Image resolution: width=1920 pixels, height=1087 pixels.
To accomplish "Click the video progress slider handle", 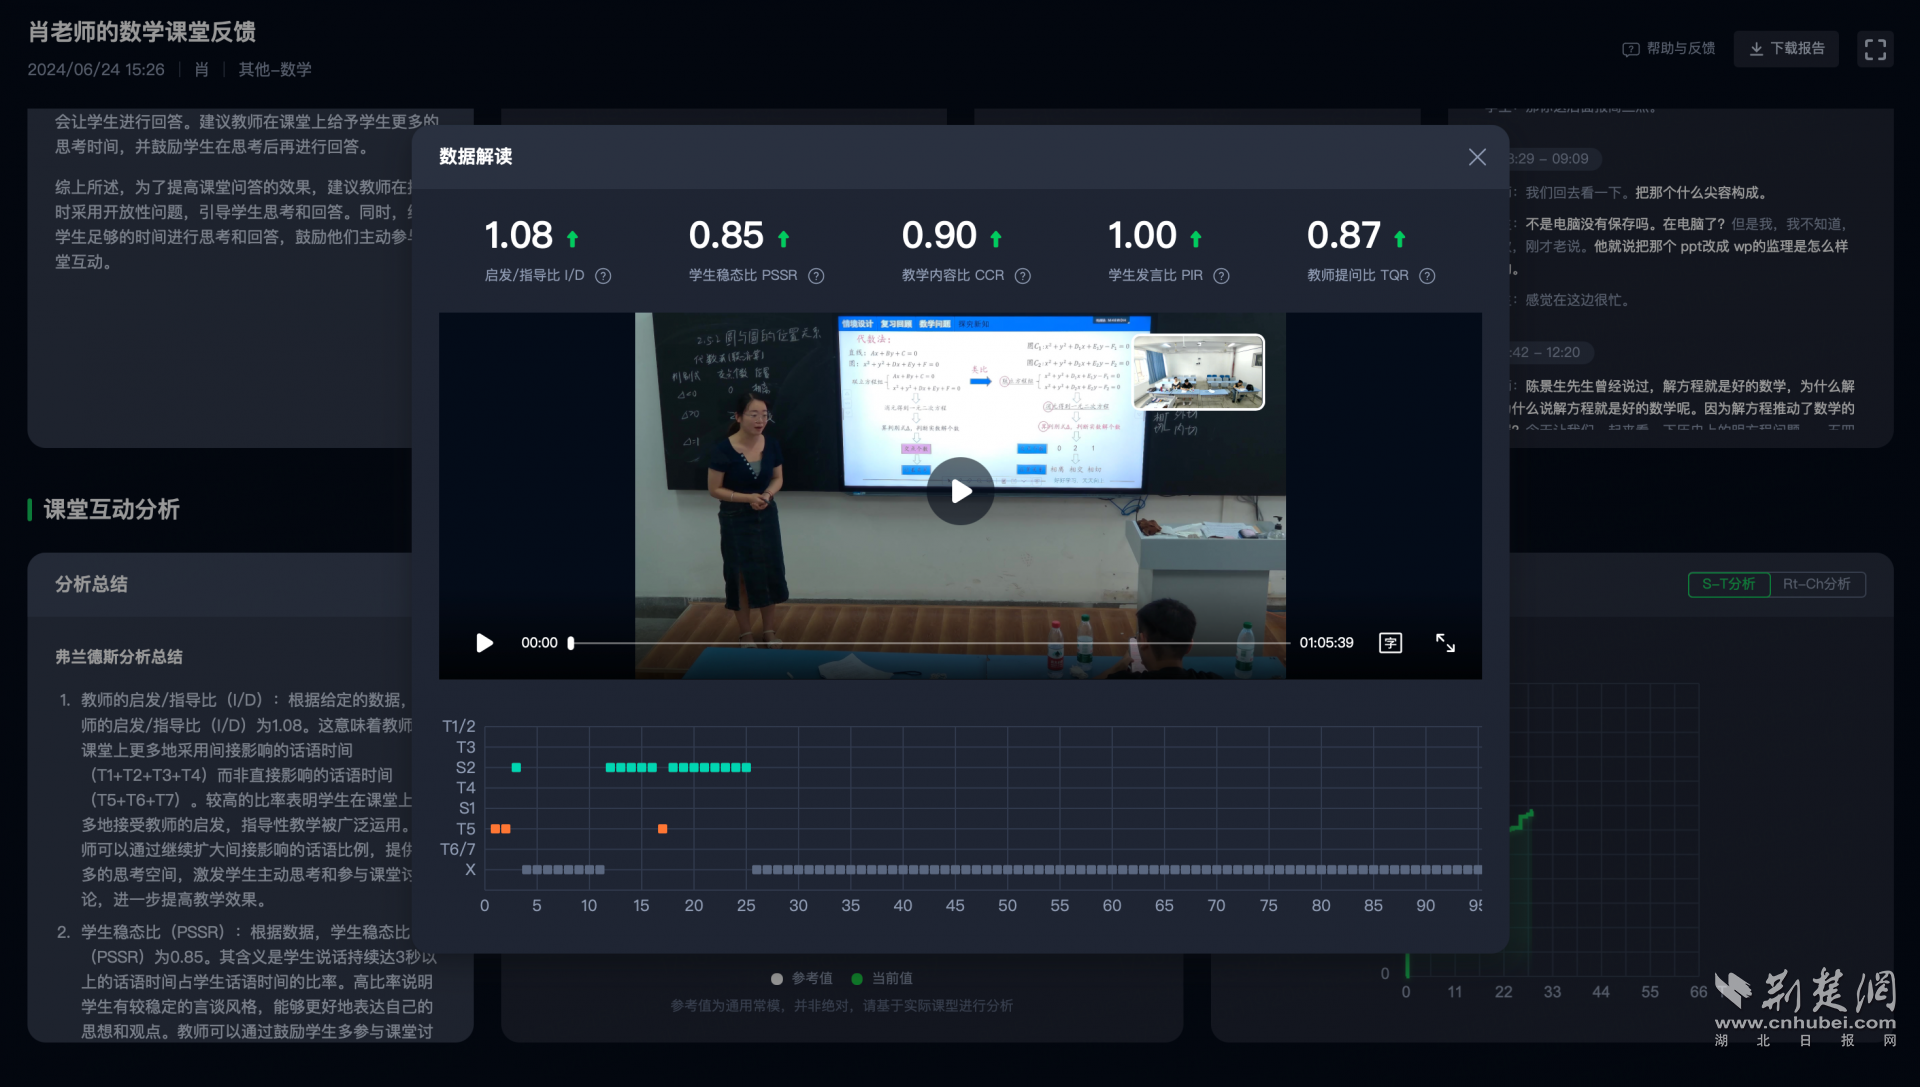I will (x=571, y=643).
